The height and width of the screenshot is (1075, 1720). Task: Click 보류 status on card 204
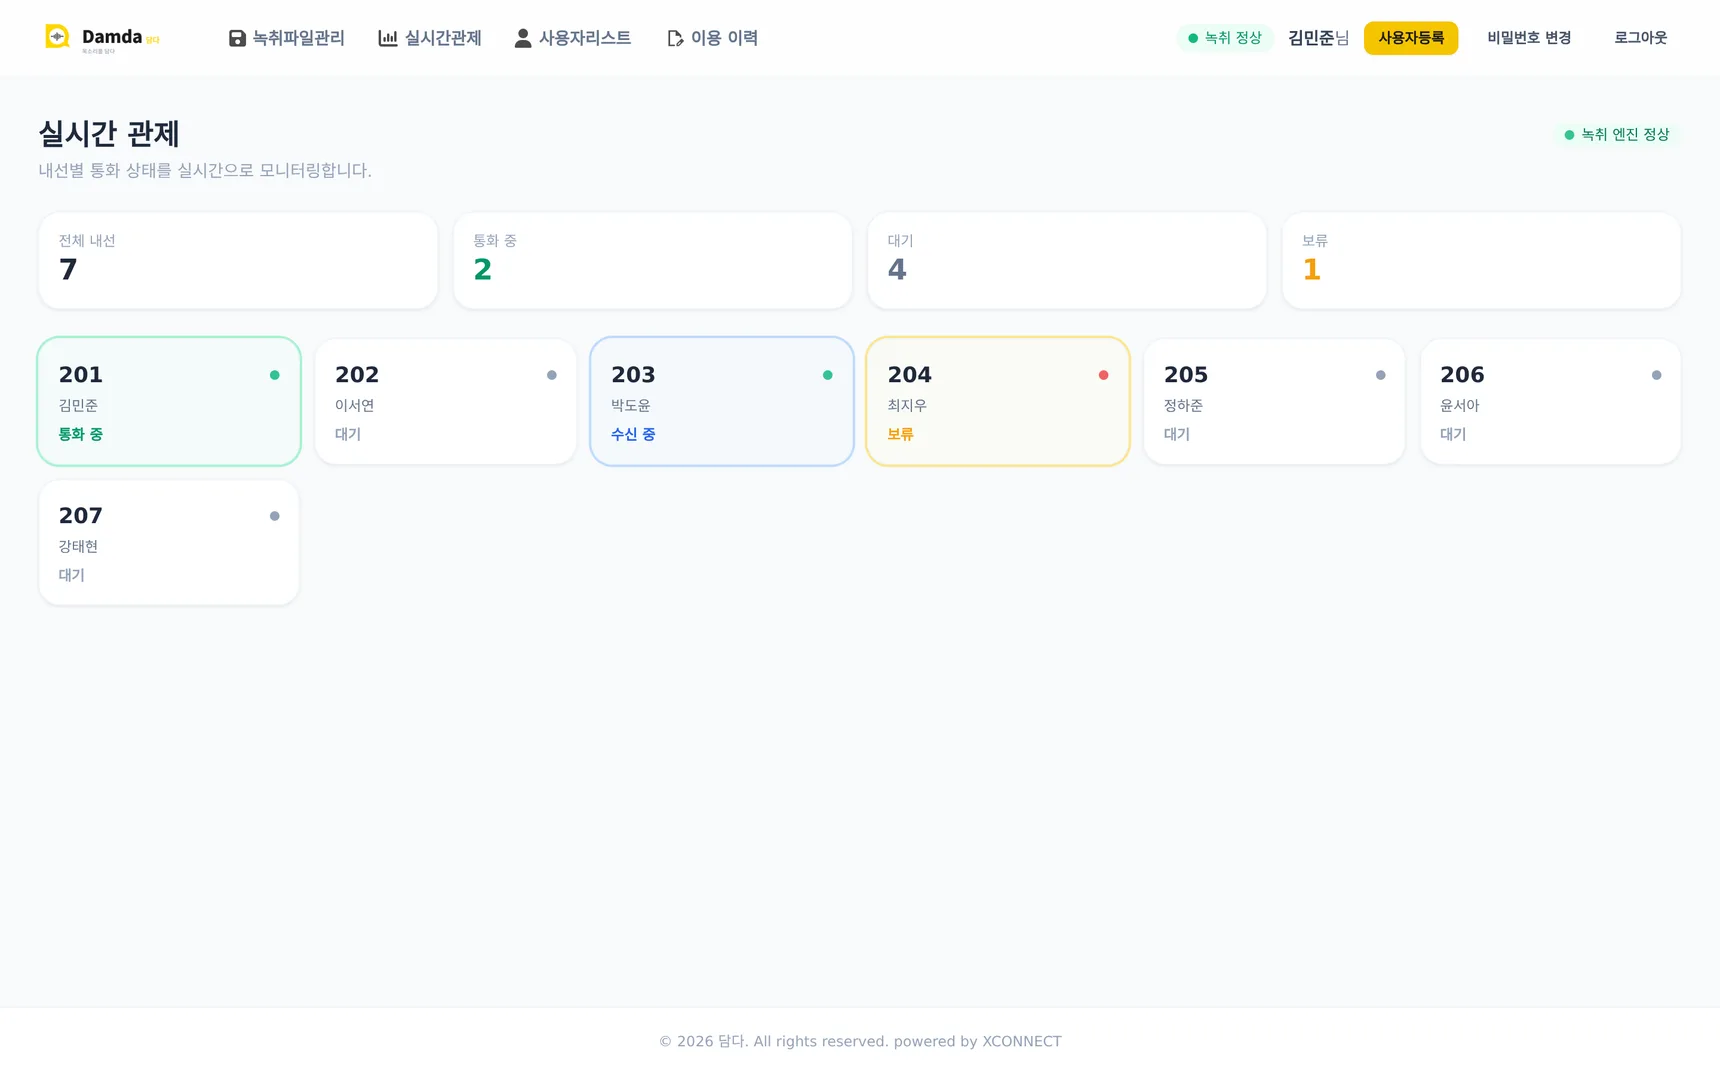[900, 435]
